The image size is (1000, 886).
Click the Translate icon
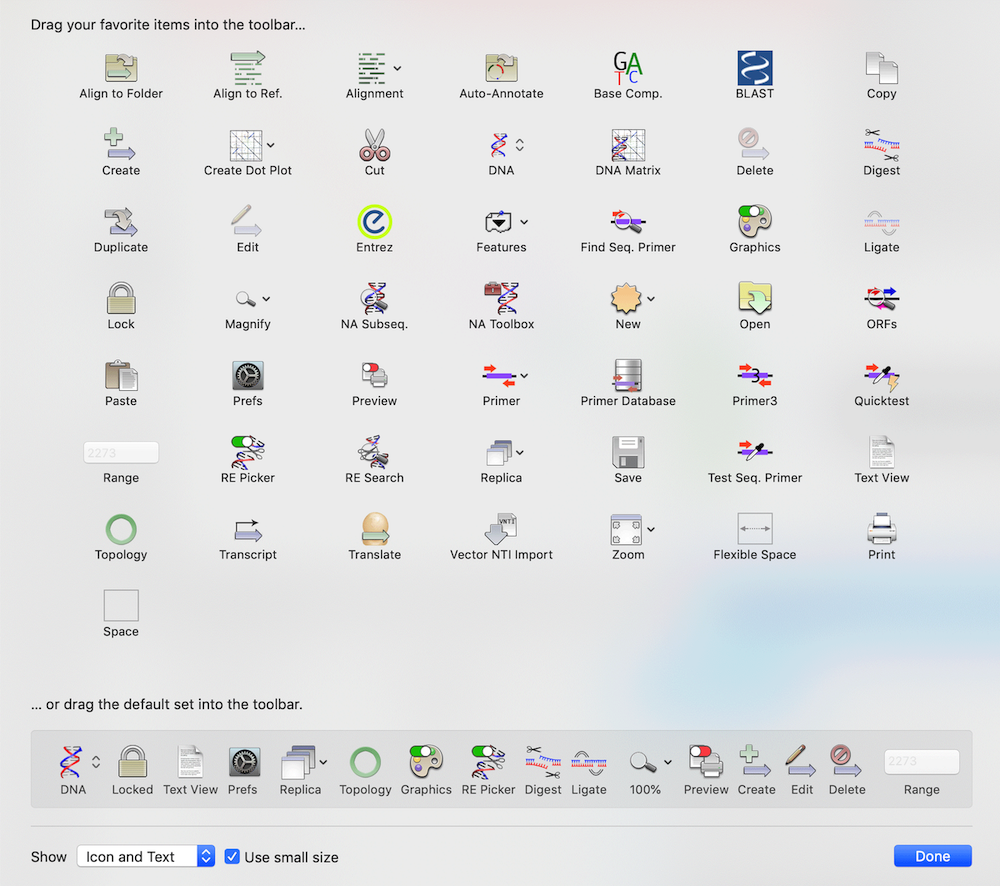point(374,529)
